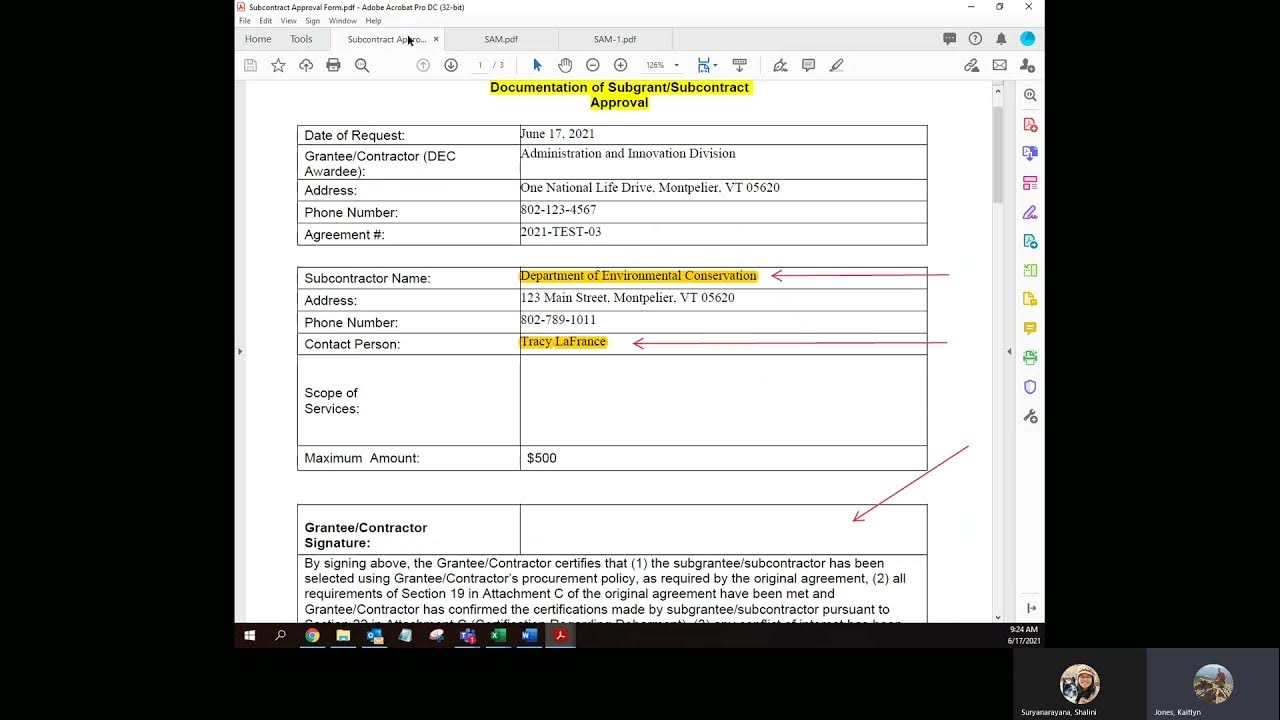This screenshot has width=1280, height=720.
Task: Open Create PDF tool in right sidebar
Action: click(x=1030, y=125)
